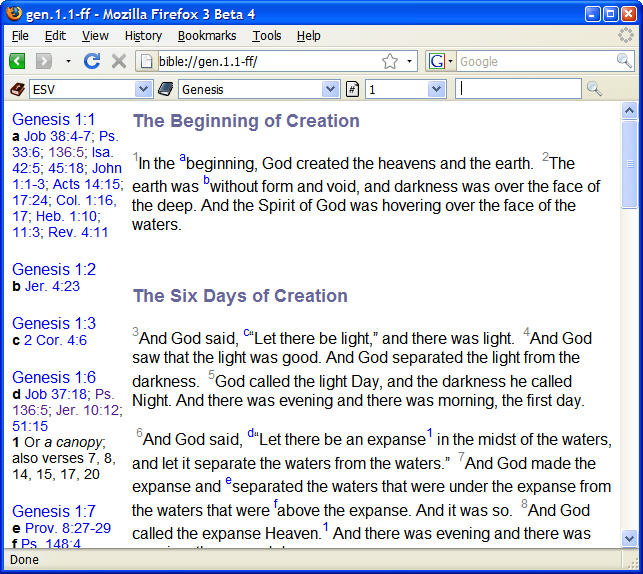Screen dimensions: 643x574
Task: Follow the Rev. 4:11 cross reference
Action: pos(78,232)
